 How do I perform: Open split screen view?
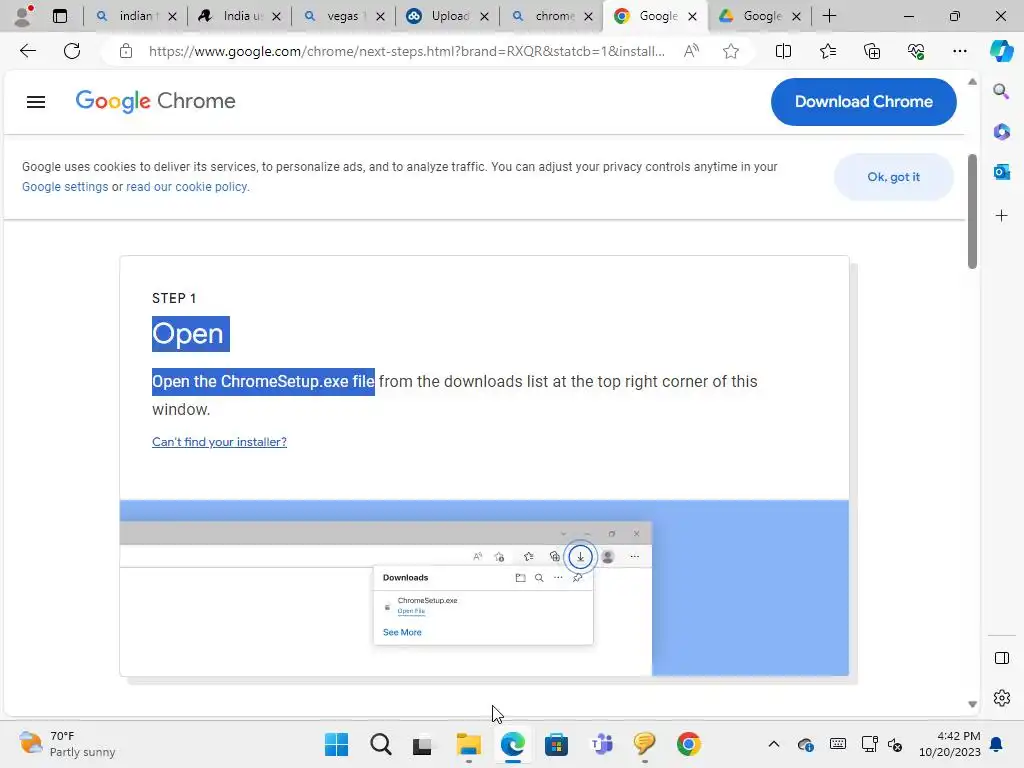pyautogui.click(x=783, y=51)
